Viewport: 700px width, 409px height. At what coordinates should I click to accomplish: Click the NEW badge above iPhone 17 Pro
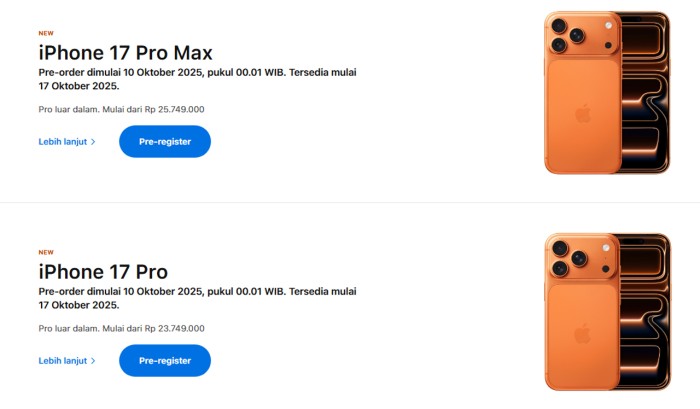coord(46,252)
